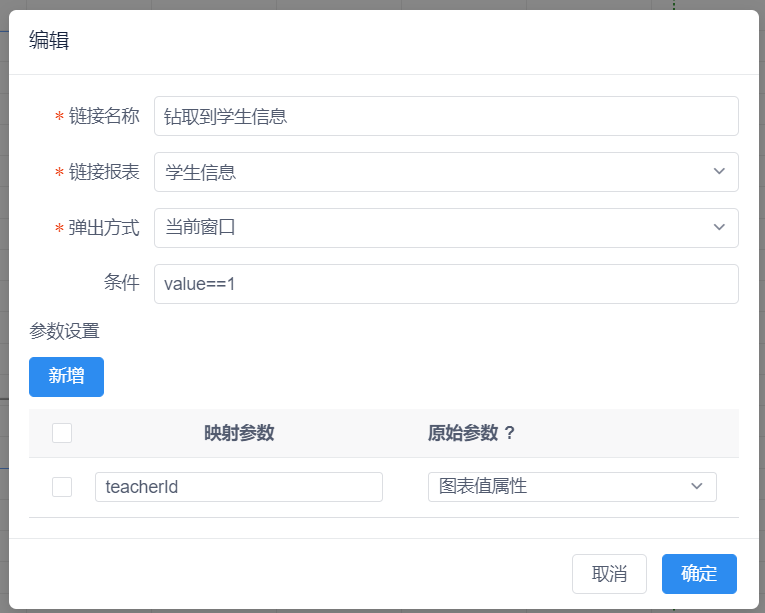The height and width of the screenshot is (613, 765).
Task: Click the 确定 button
Action: coord(699,573)
